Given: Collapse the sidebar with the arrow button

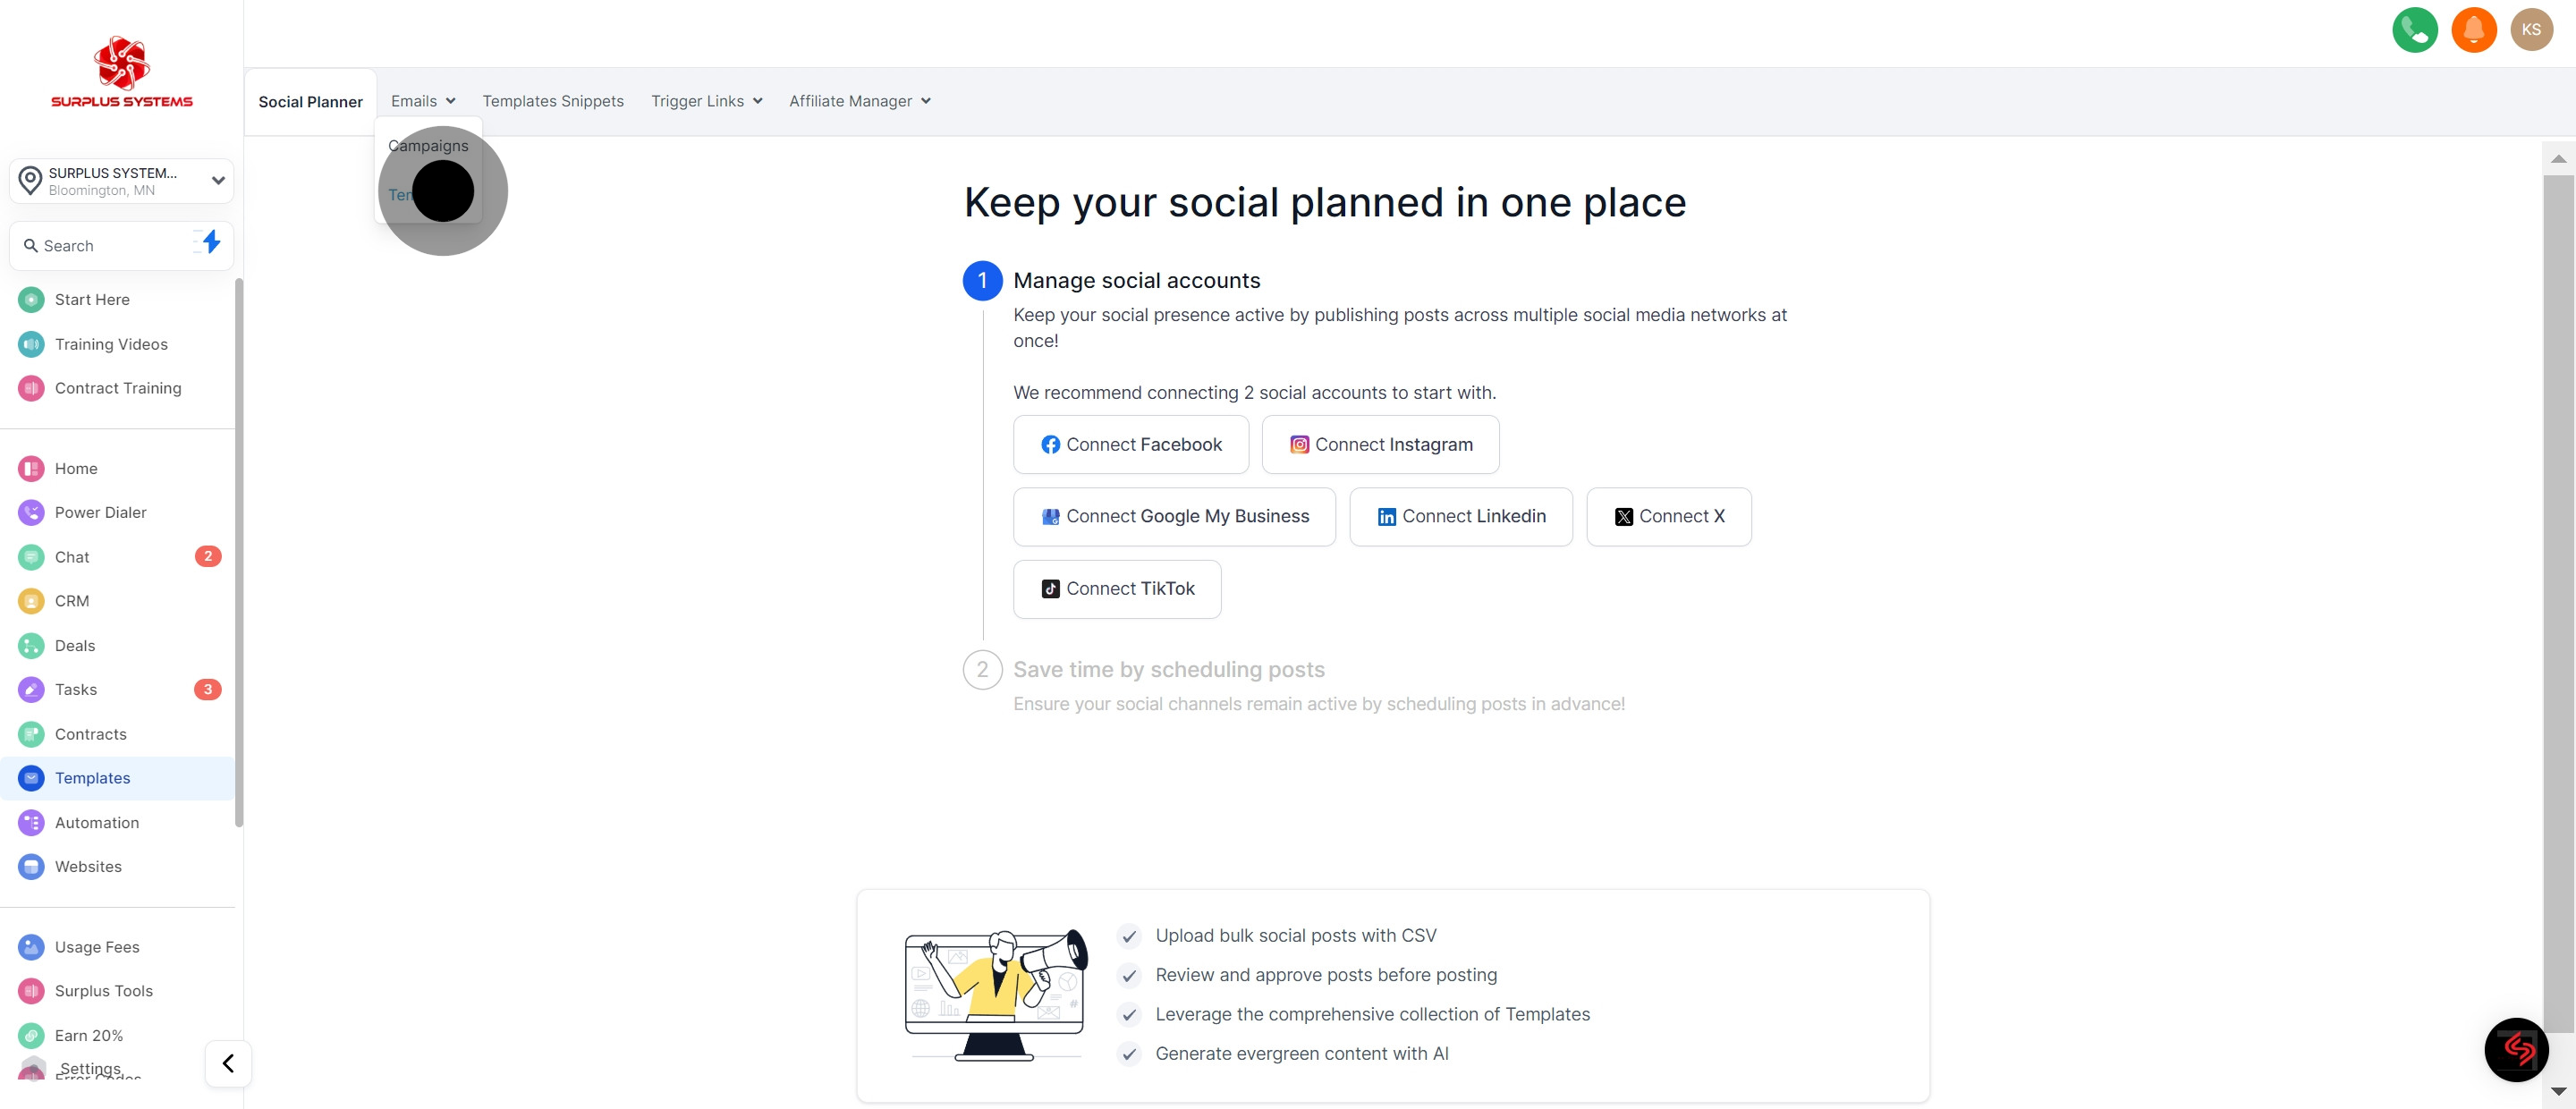Looking at the screenshot, I should 228,1063.
